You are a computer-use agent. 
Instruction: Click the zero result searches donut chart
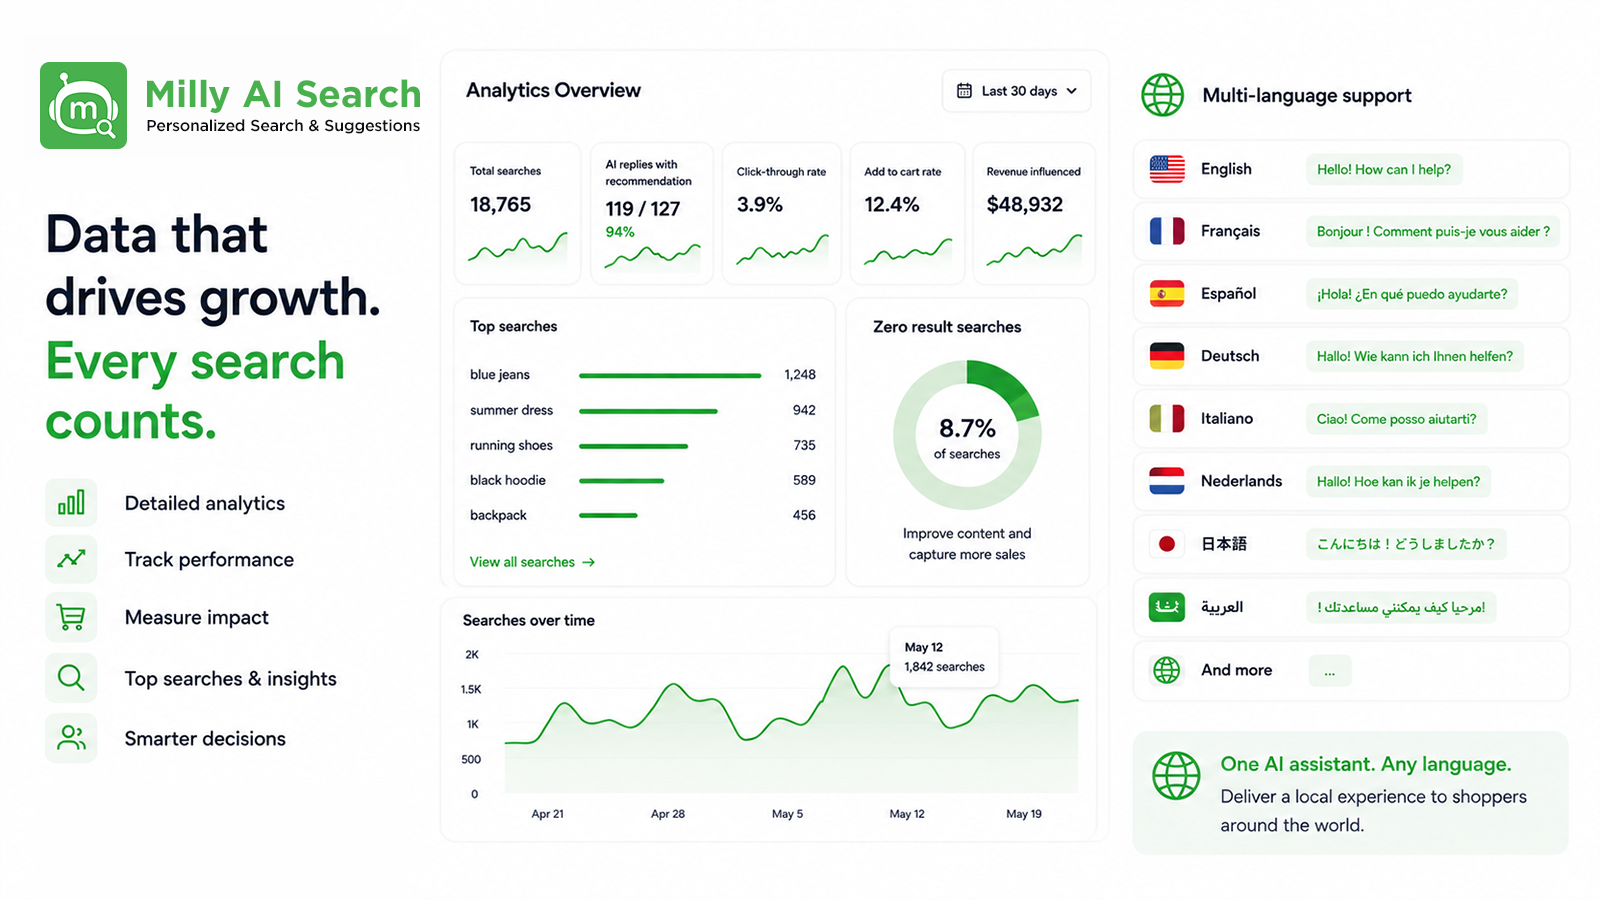pyautogui.click(x=967, y=436)
